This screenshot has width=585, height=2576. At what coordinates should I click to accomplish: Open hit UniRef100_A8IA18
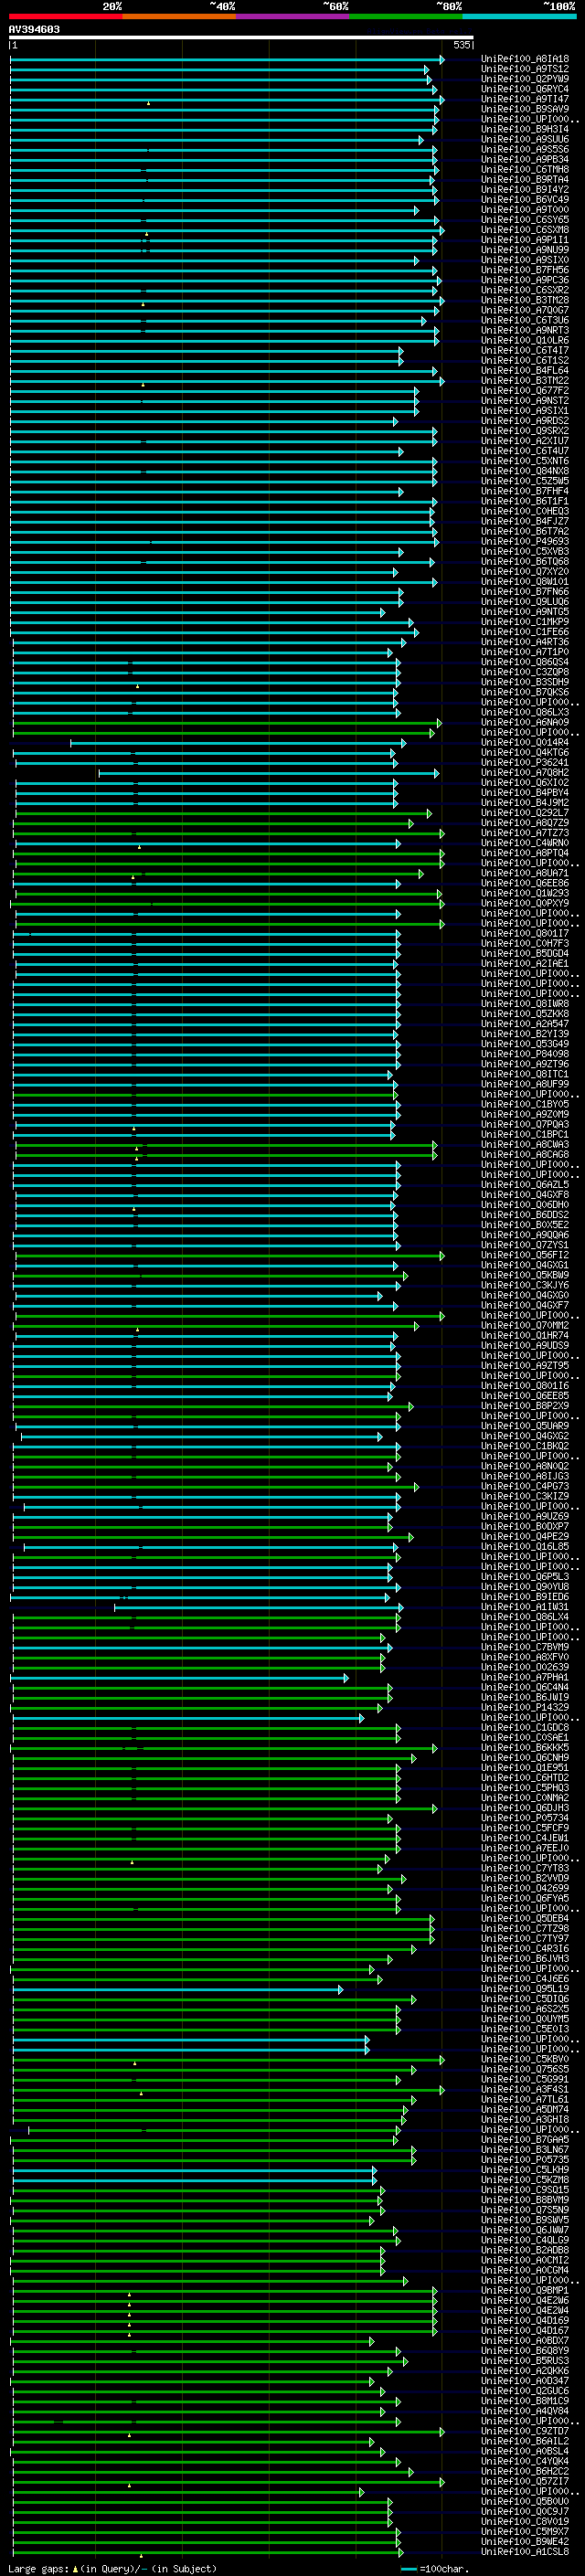click(525, 59)
